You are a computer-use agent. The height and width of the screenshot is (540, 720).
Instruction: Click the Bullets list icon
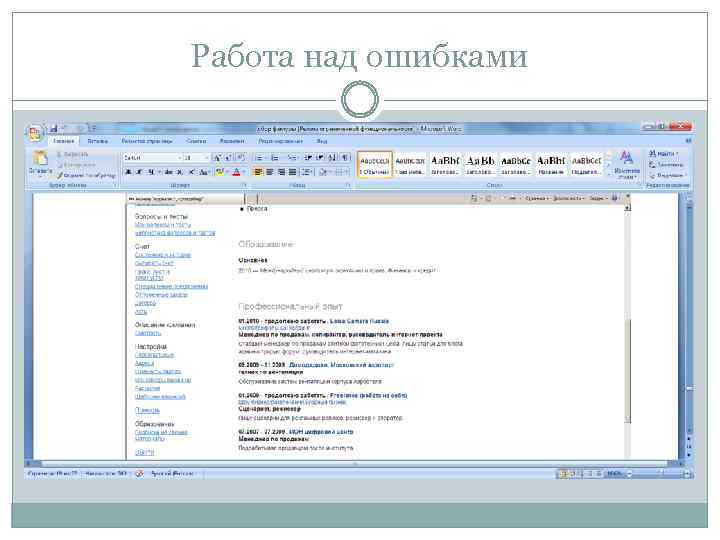pyautogui.click(x=259, y=158)
